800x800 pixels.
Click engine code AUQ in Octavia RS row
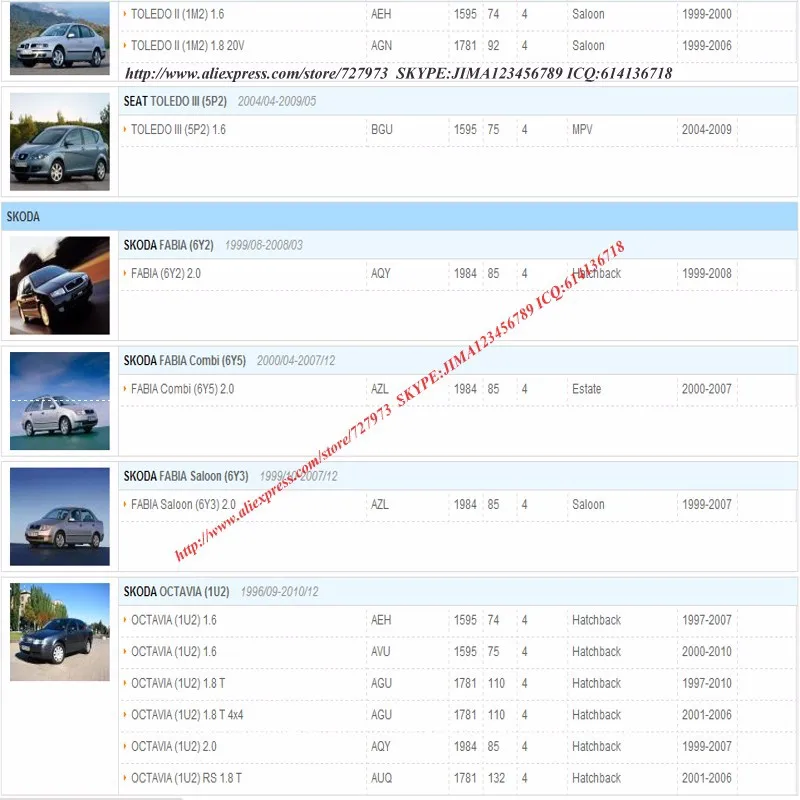click(x=381, y=778)
